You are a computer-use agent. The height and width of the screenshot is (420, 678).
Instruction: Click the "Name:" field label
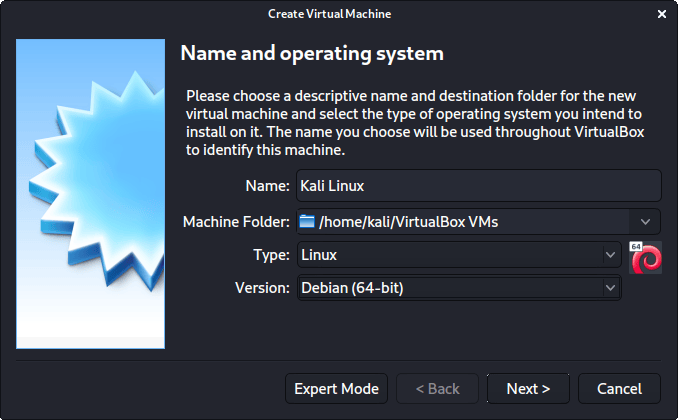[x=266, y=186]
